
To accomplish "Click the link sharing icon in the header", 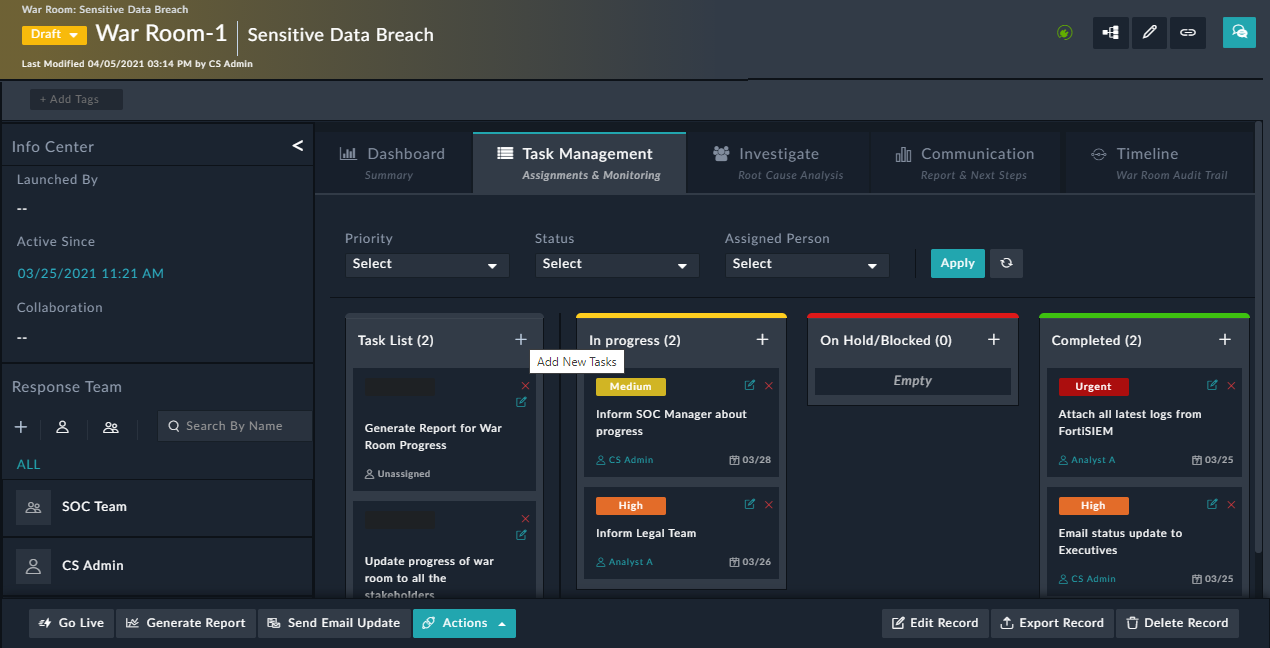I will click(x=1188, y=32).
